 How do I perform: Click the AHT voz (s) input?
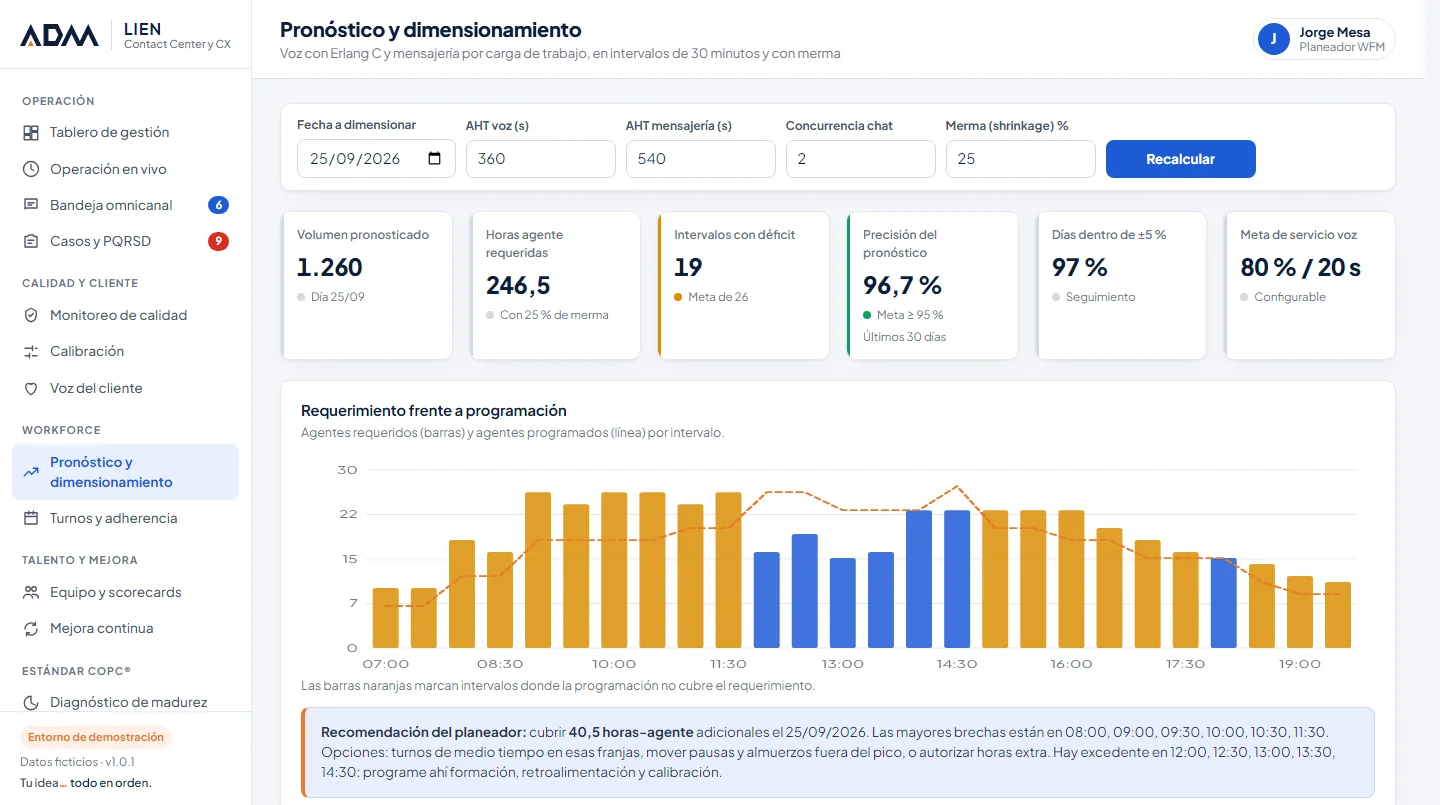click(x=540, y=159)
